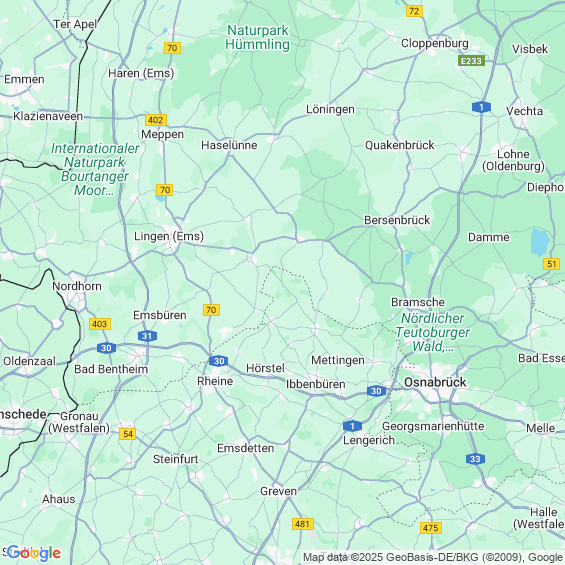Click the 51 road shield near Damme

tap(551, 264)
